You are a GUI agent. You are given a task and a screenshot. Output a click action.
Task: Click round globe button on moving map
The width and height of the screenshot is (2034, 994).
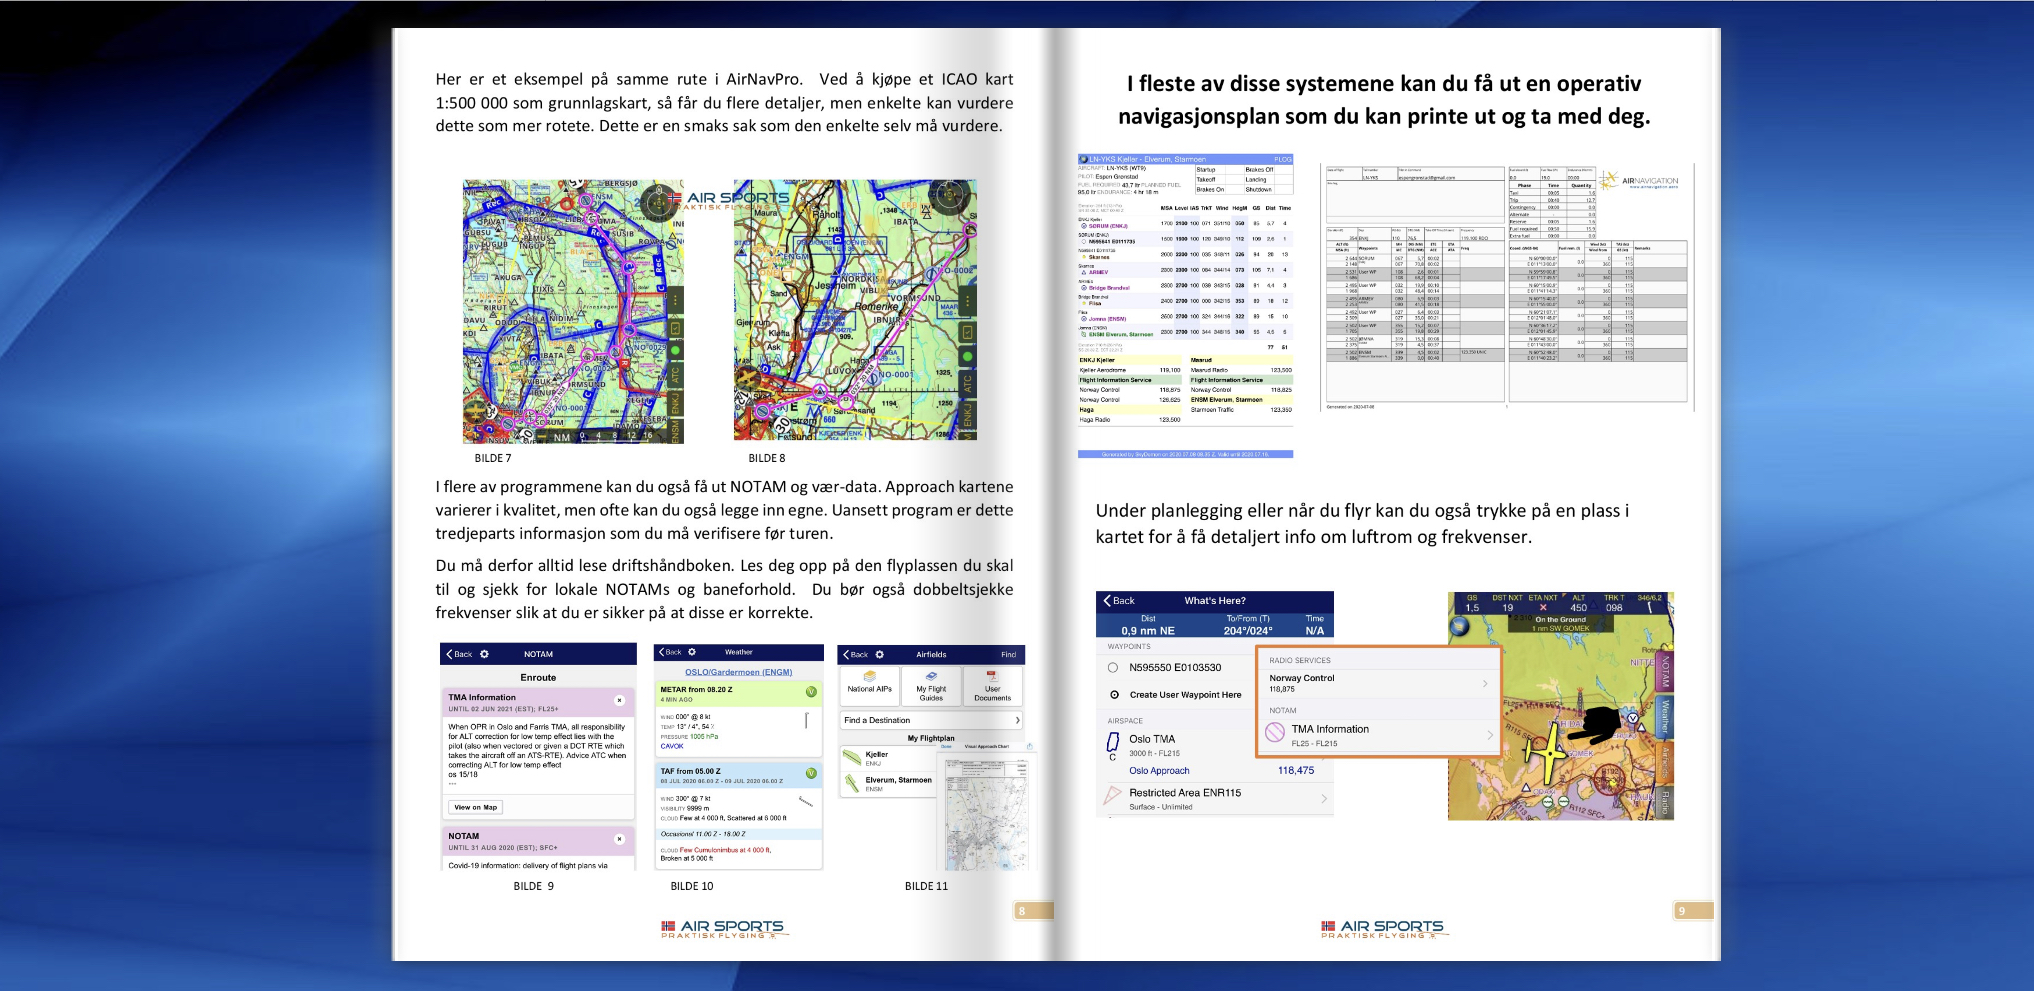tap(1460, 627)
